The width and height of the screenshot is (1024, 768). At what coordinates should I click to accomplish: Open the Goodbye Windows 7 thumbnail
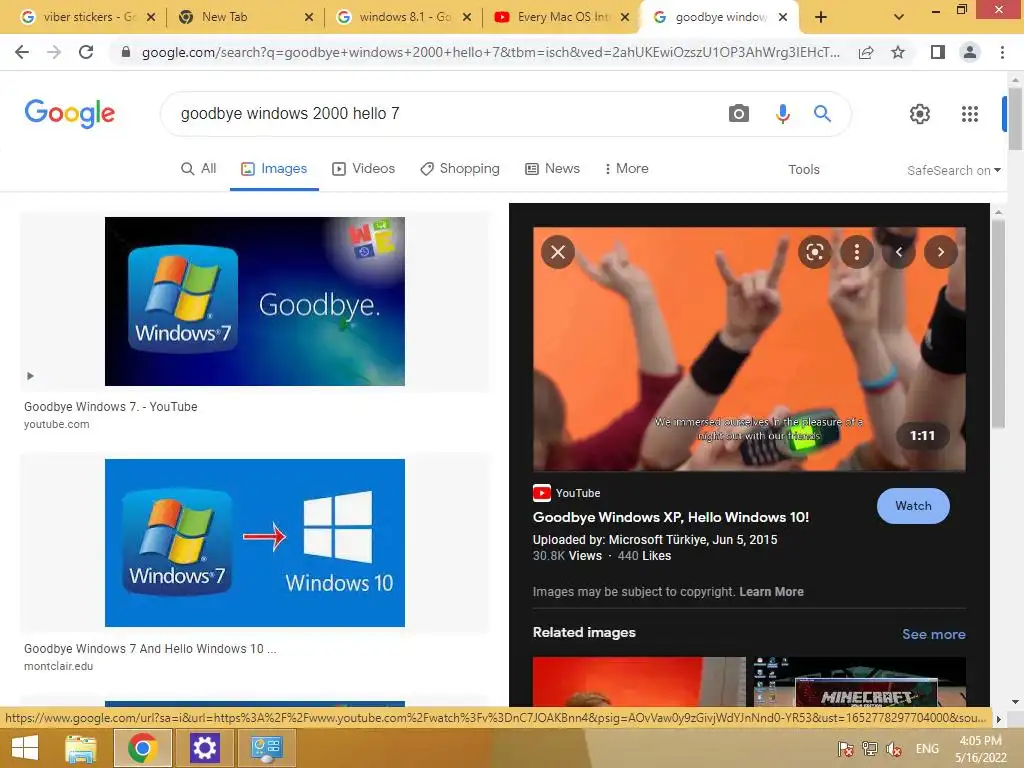click(255, 301)
